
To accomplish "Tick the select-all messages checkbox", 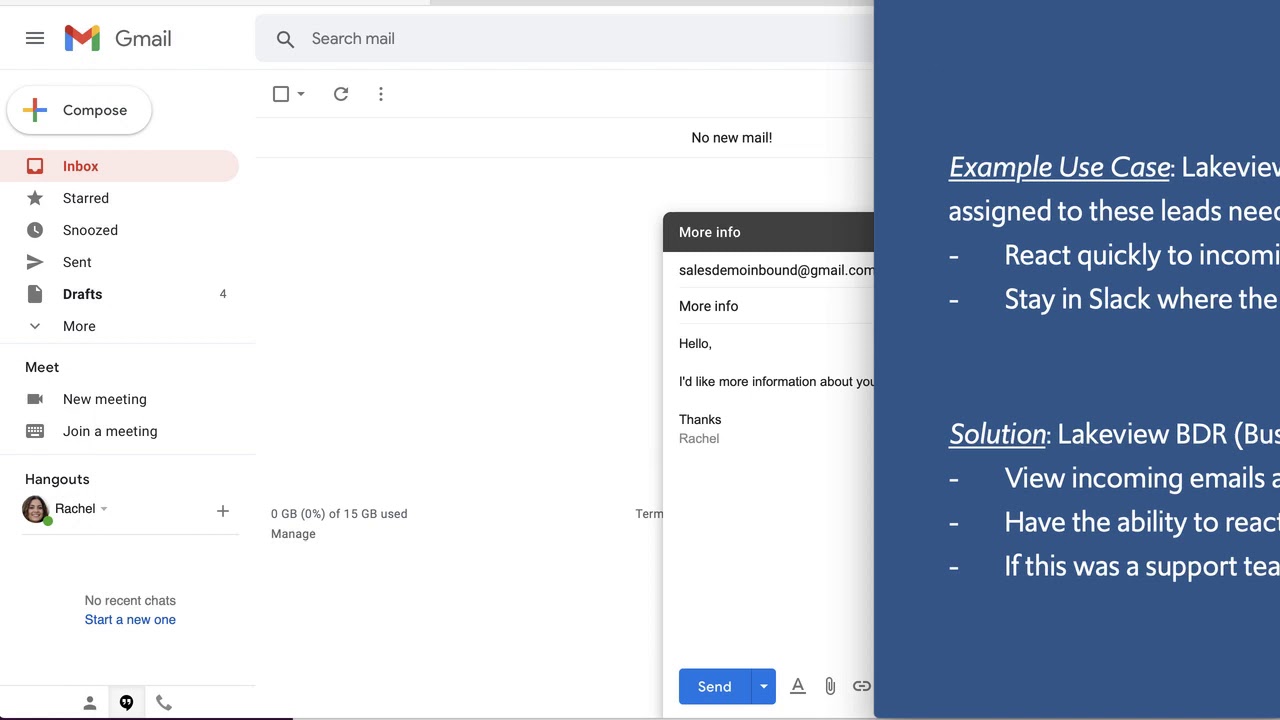I will coord(281,94).
